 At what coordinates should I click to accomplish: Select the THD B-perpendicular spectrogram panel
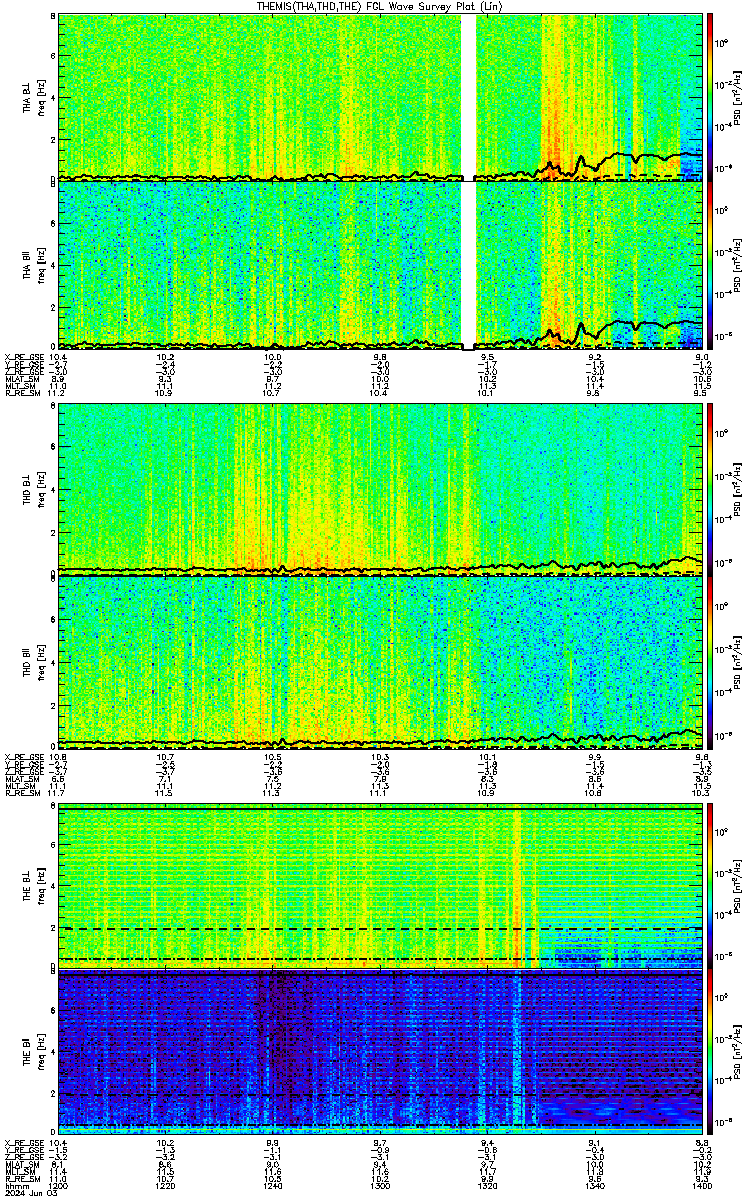[x=381, y=489]
